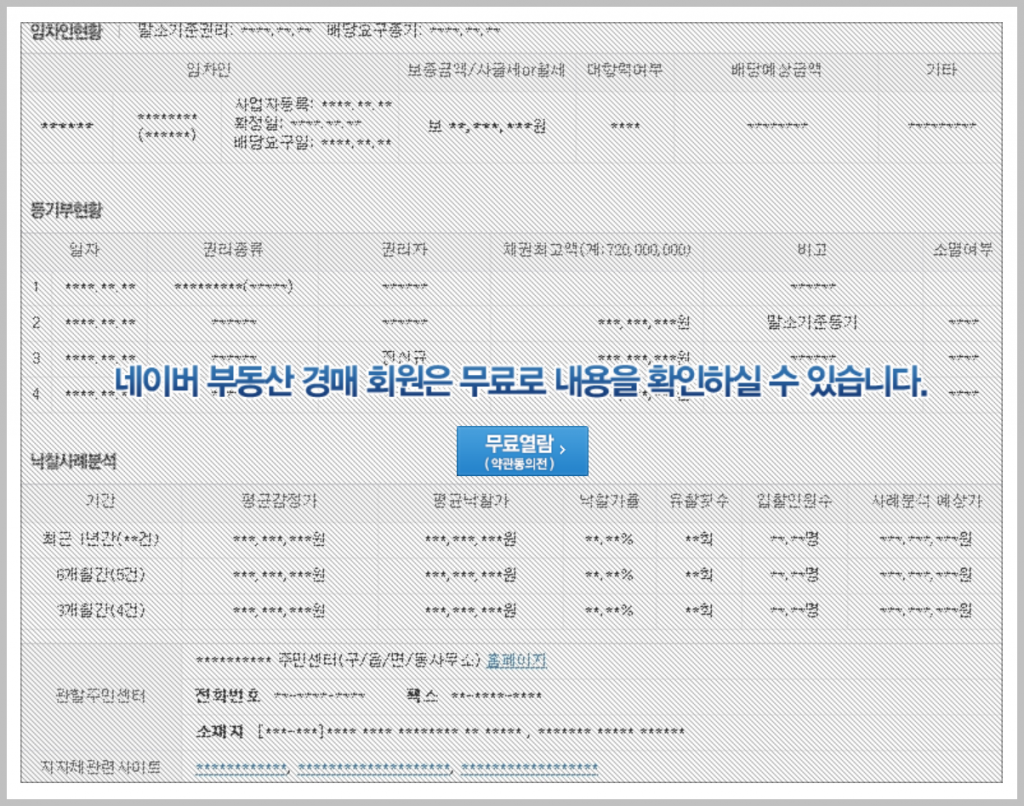
Task: Click the 확정일 date line
Action: click(x=298, y=123)
